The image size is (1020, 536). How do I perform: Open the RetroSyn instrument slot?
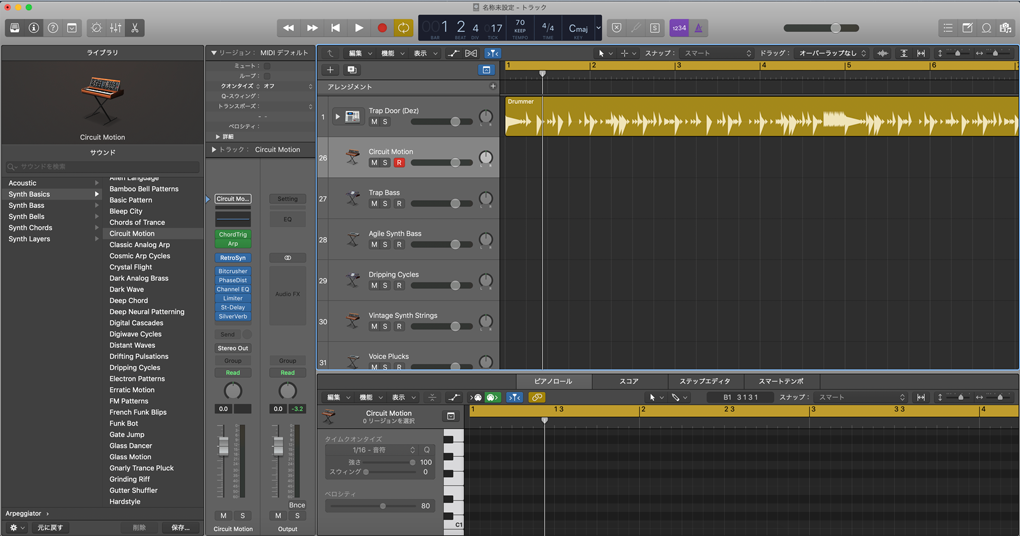tap(232, 258)
